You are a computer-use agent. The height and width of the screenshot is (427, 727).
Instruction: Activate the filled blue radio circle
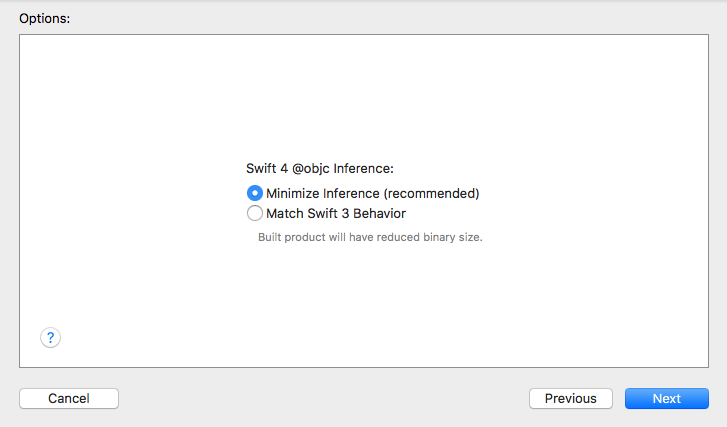(x=255, y=193)
